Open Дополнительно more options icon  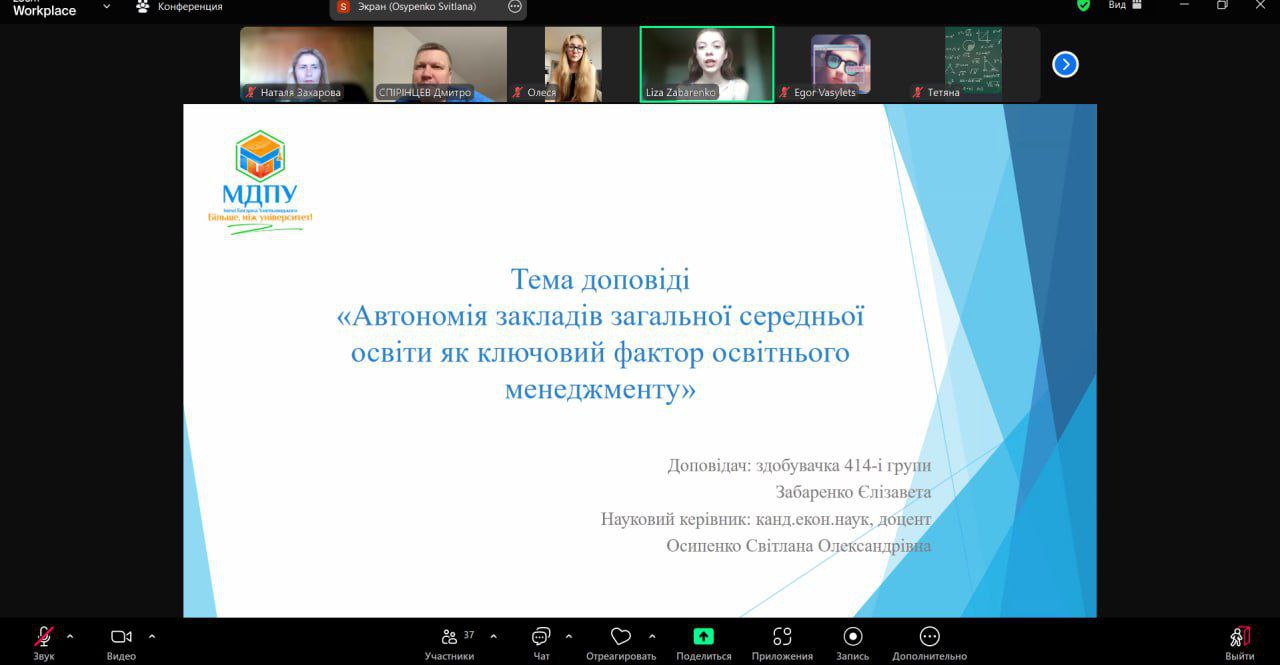click(x=929, y=637)
